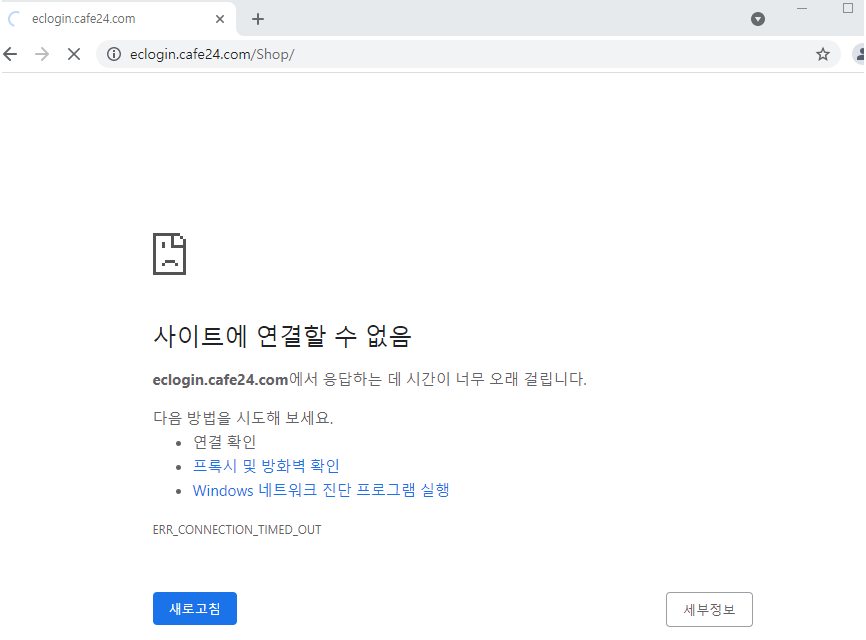The image size is (866, 640).
Task: Minimize the Chrome browser window
Action: coord(803,9)
